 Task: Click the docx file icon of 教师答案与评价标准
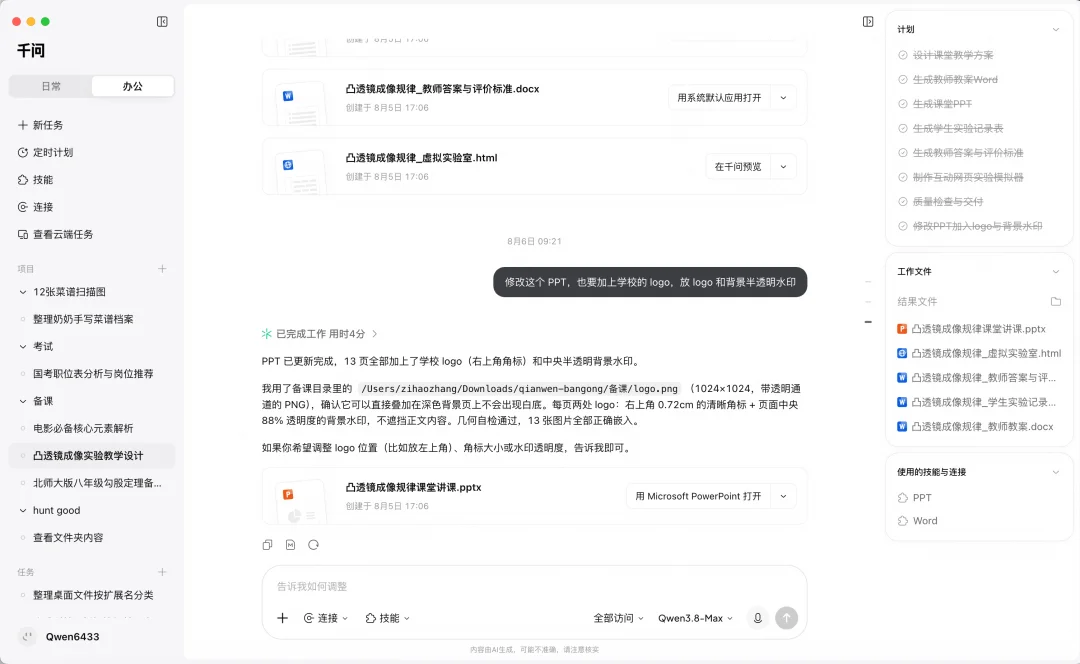coord(288,96)
